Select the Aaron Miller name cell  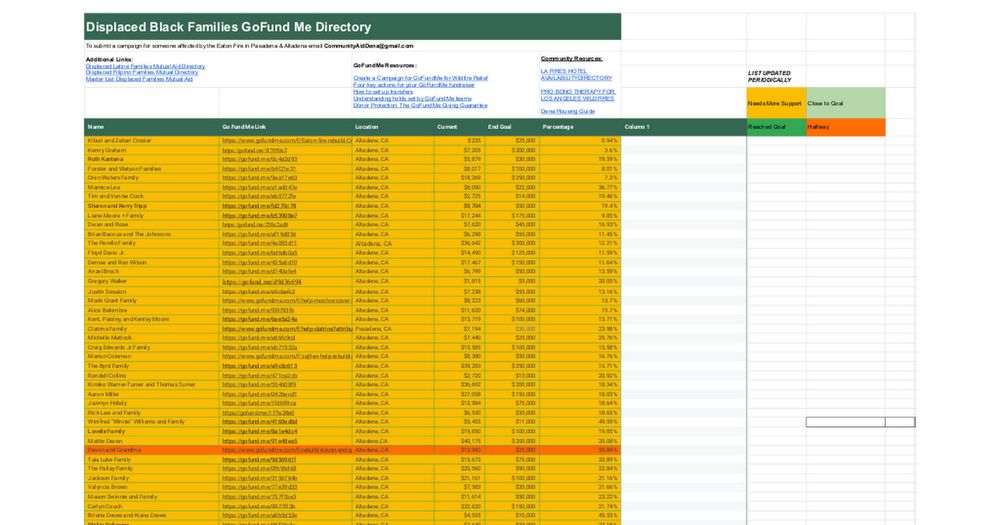(152, 394)
